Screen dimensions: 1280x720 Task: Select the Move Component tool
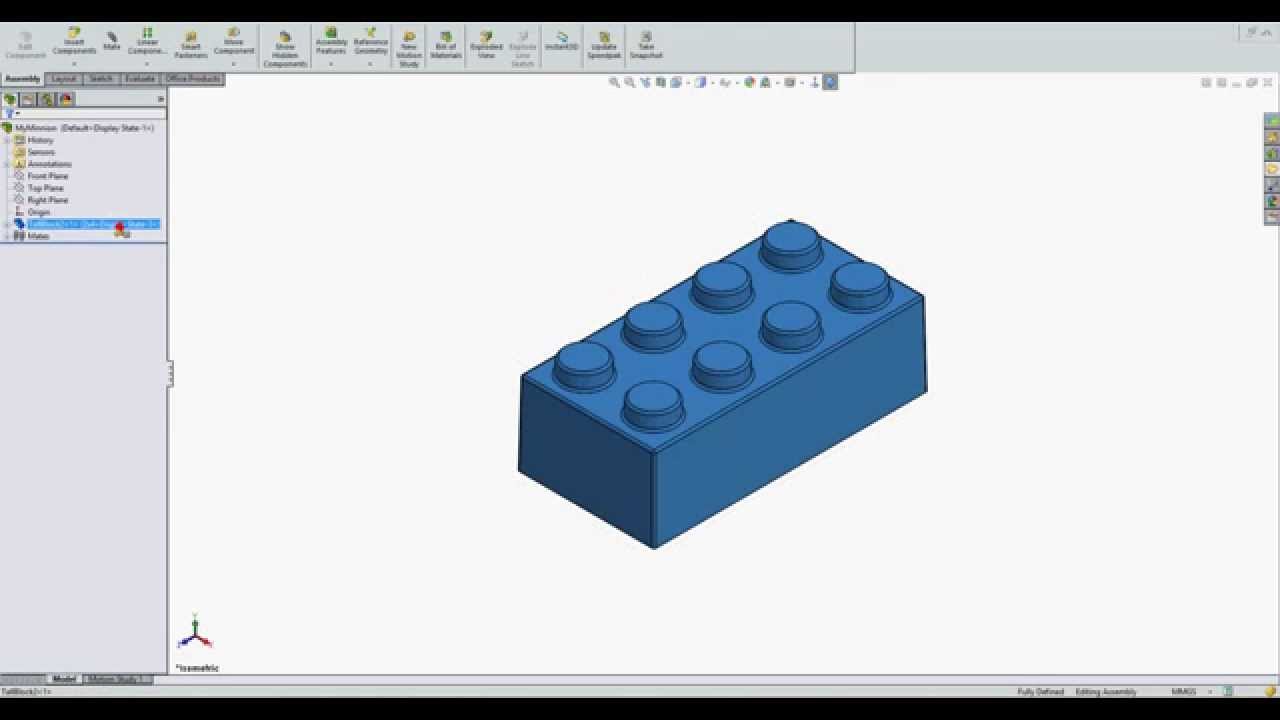[233, 42]
